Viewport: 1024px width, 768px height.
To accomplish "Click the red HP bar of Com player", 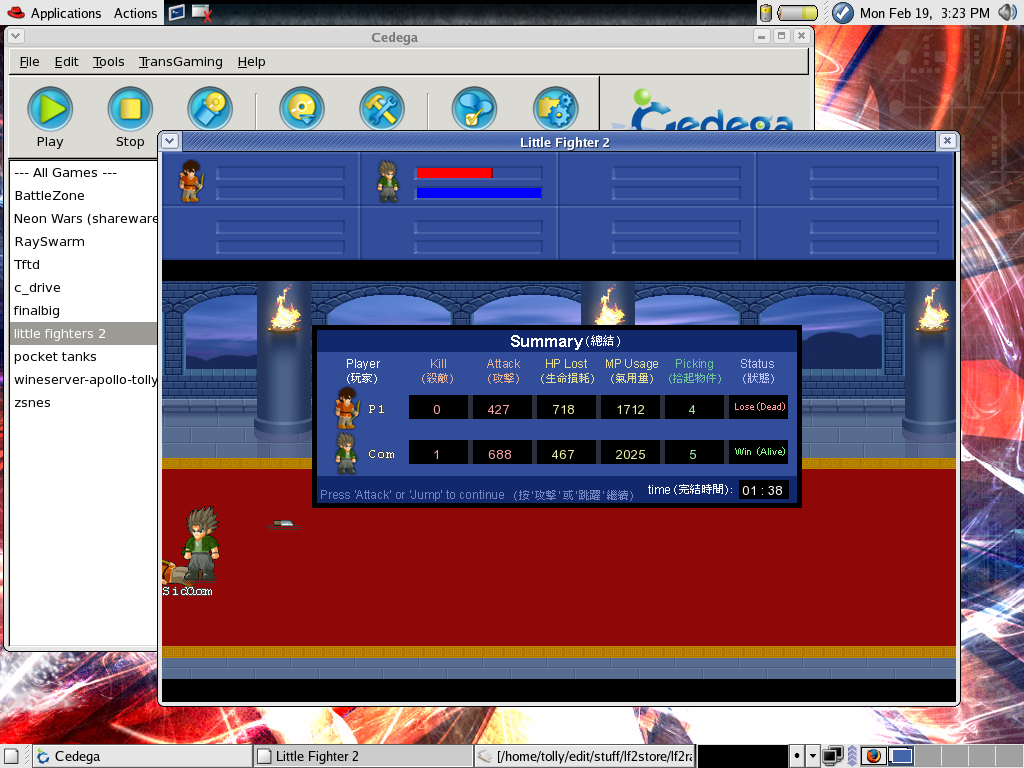I will pos(454,172).
